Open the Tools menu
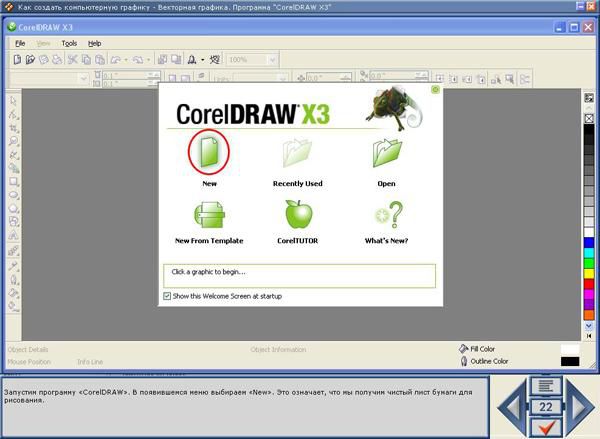600x439 pixels. (x=68, y=44)
